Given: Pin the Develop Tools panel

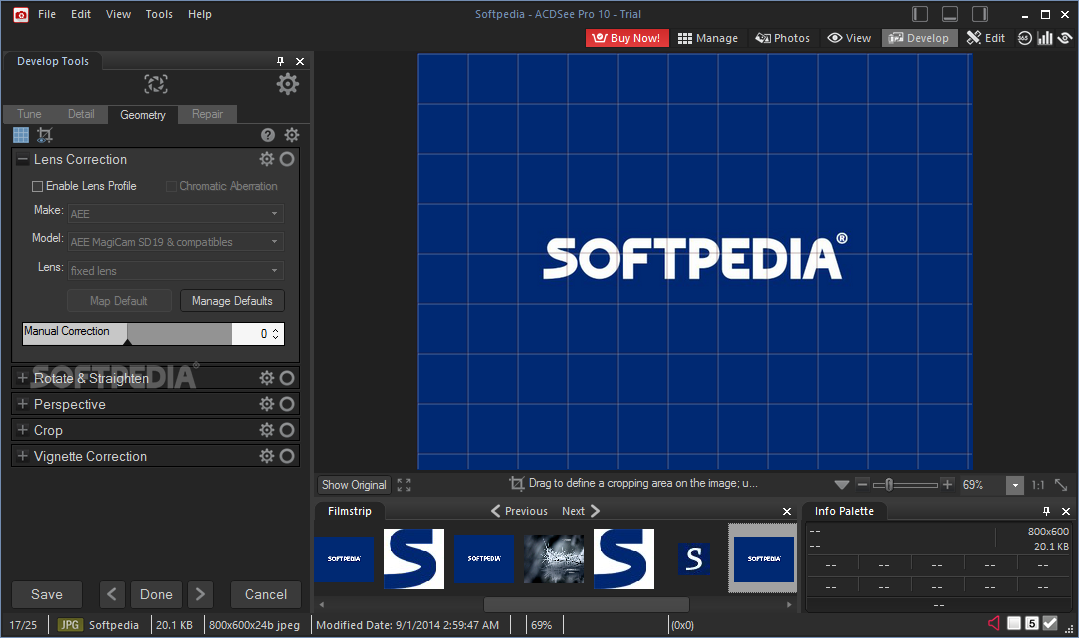Looking at the screenshot, I should [280, 61].
